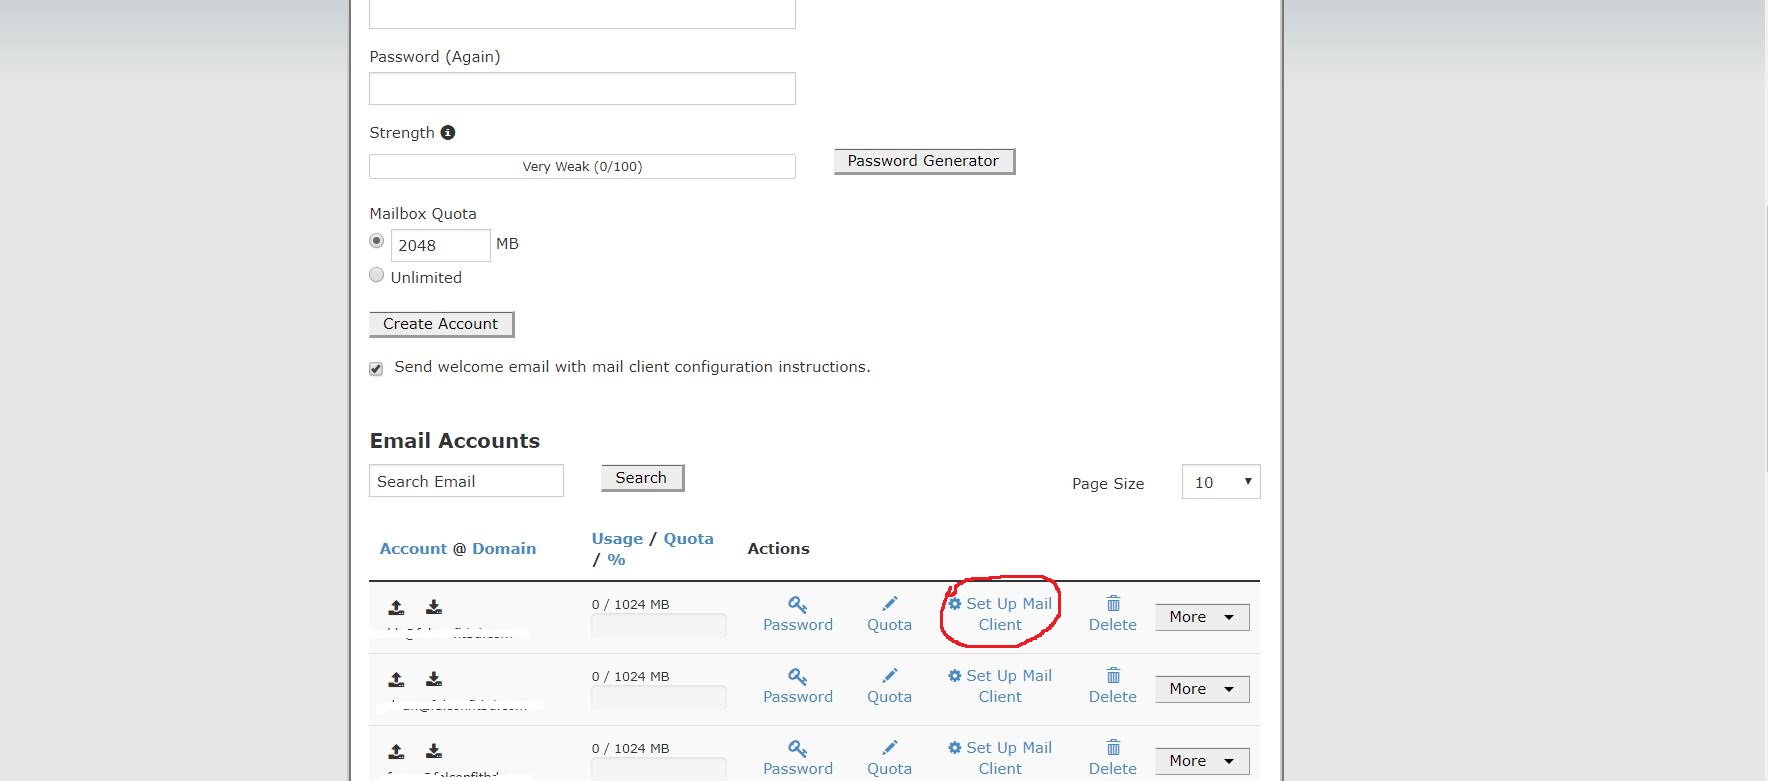Image resolution: width=1768 pixels, height=781 pixels.
Task: Sort by Account column header
Action: [413, 549]
